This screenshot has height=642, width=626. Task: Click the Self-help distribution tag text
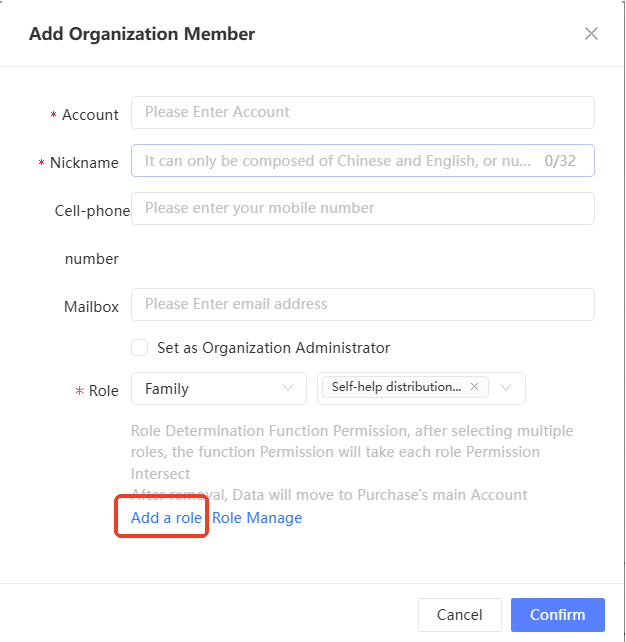(397, 387)
